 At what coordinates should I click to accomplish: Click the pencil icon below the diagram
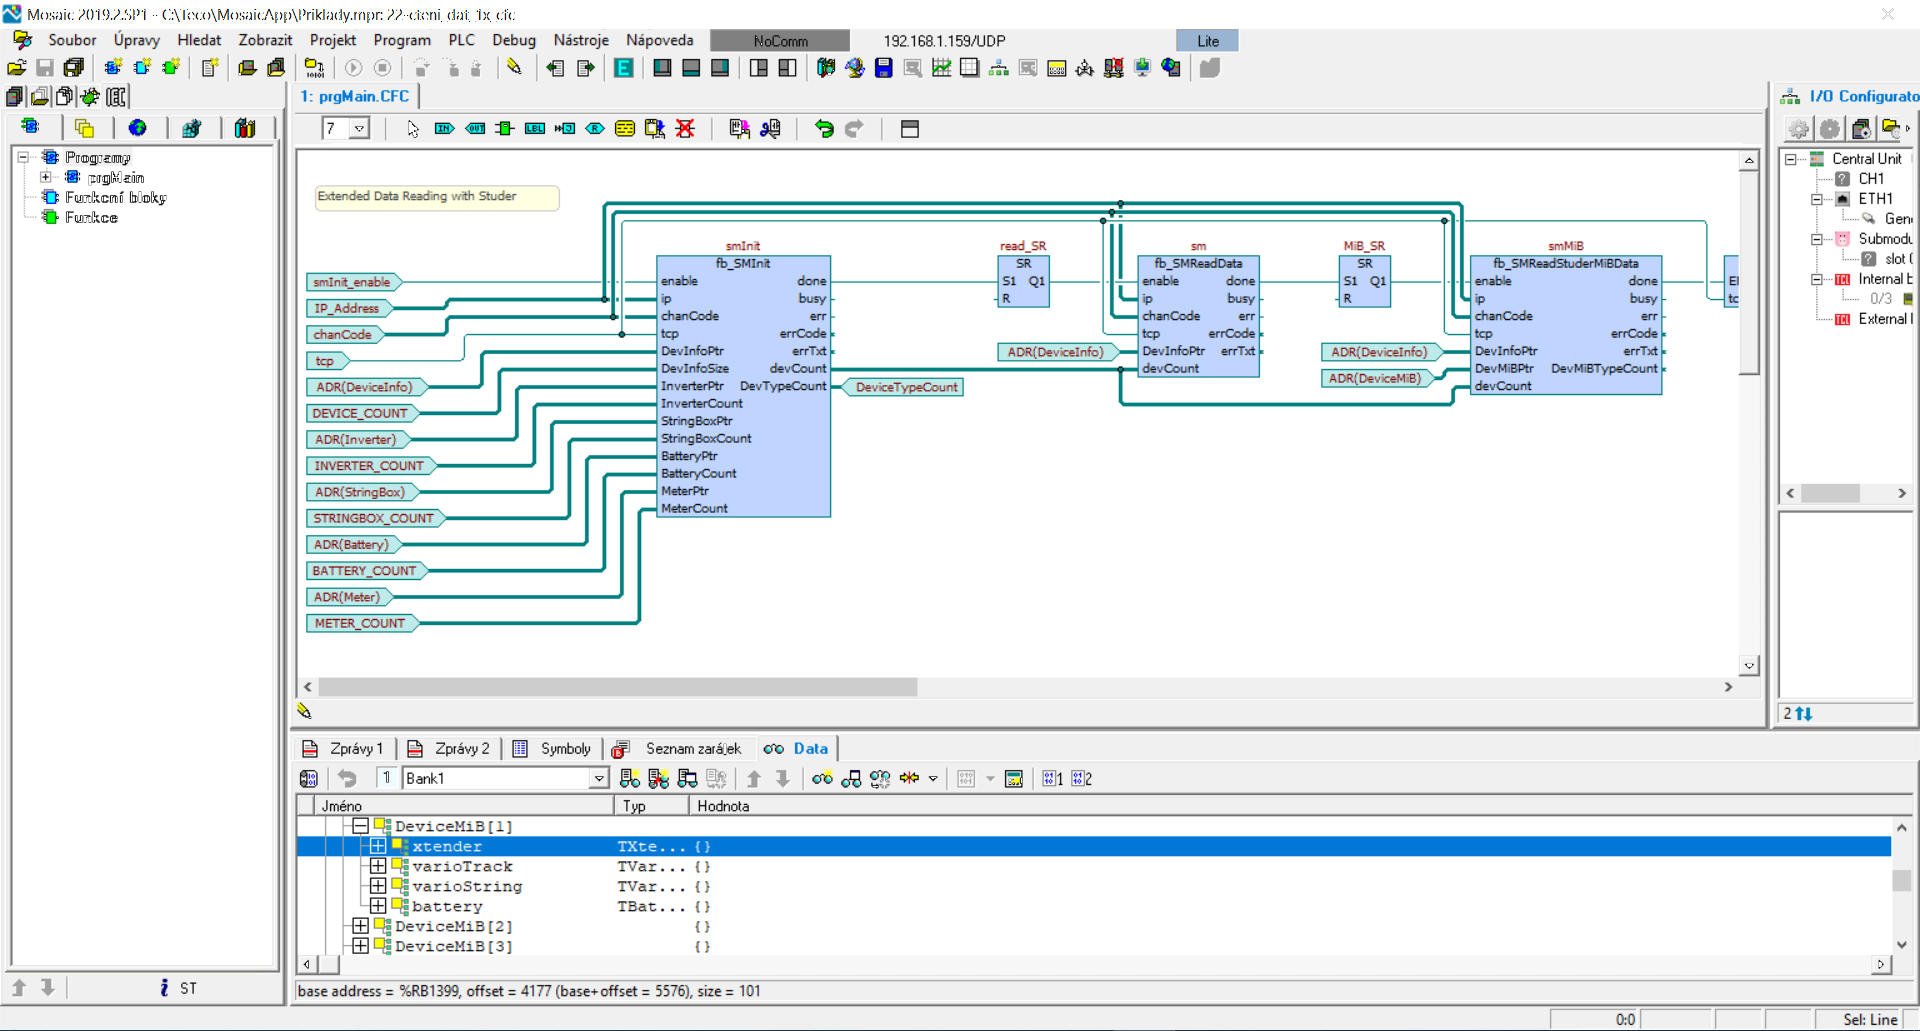(x=305, y=711)
